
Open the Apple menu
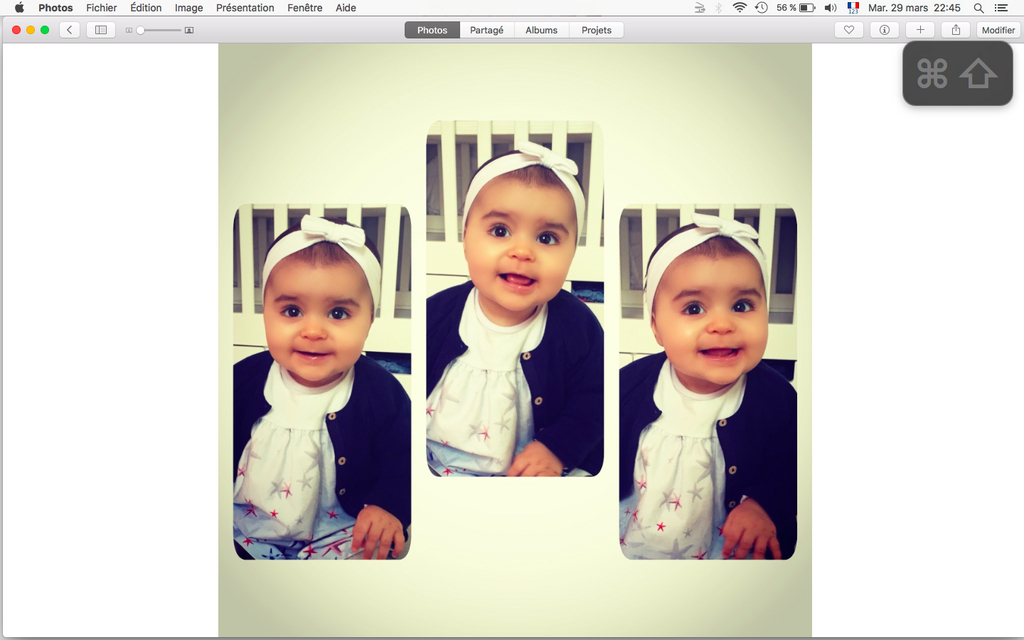point(19,8)
